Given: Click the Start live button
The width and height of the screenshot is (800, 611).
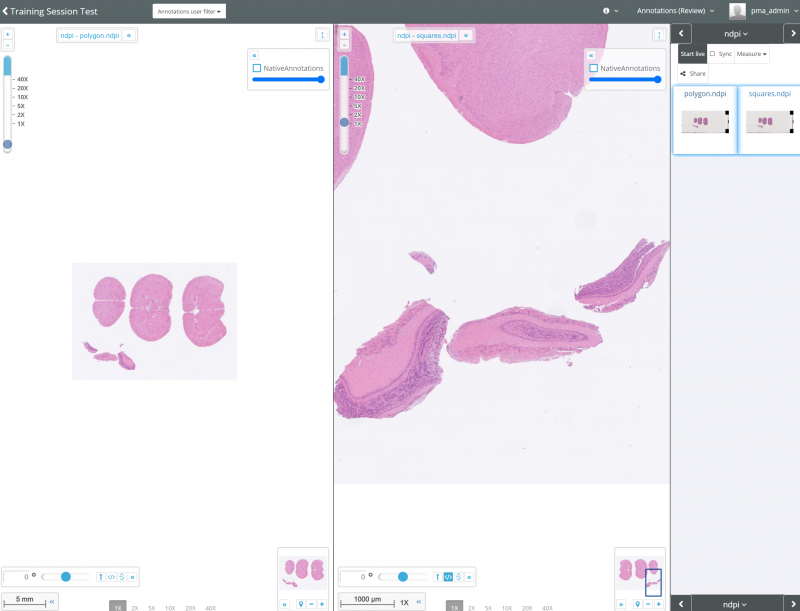Looking at the screenshot, I should pos(692,53).
